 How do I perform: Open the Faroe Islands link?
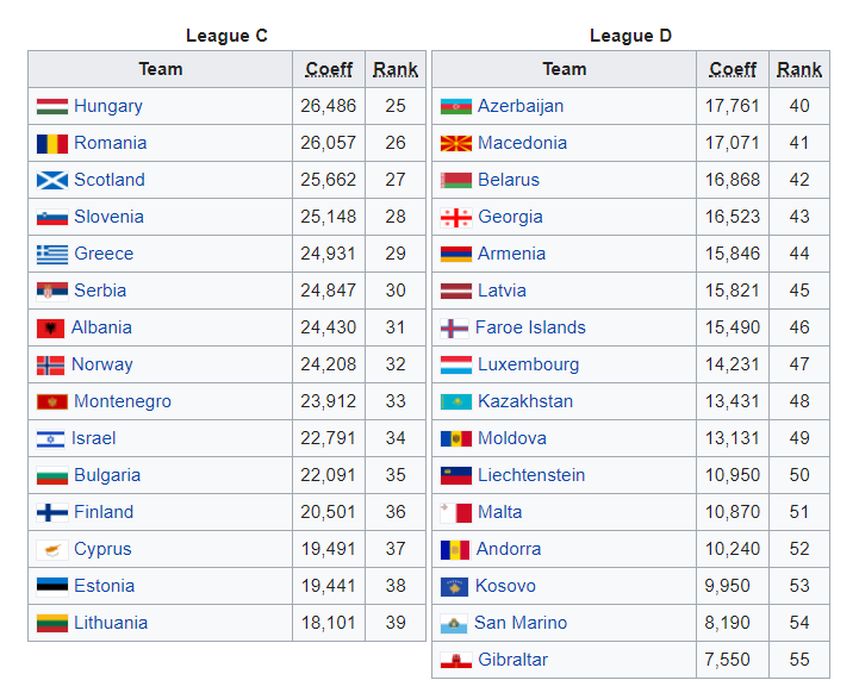[x=530, y=328]
